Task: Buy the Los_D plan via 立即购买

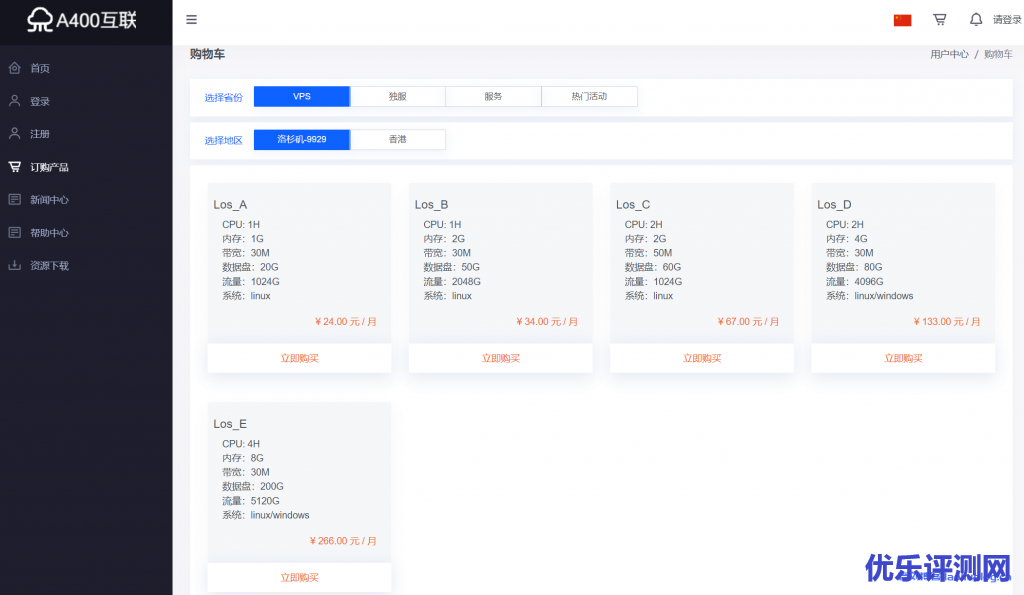Action: tap(903, 358)
